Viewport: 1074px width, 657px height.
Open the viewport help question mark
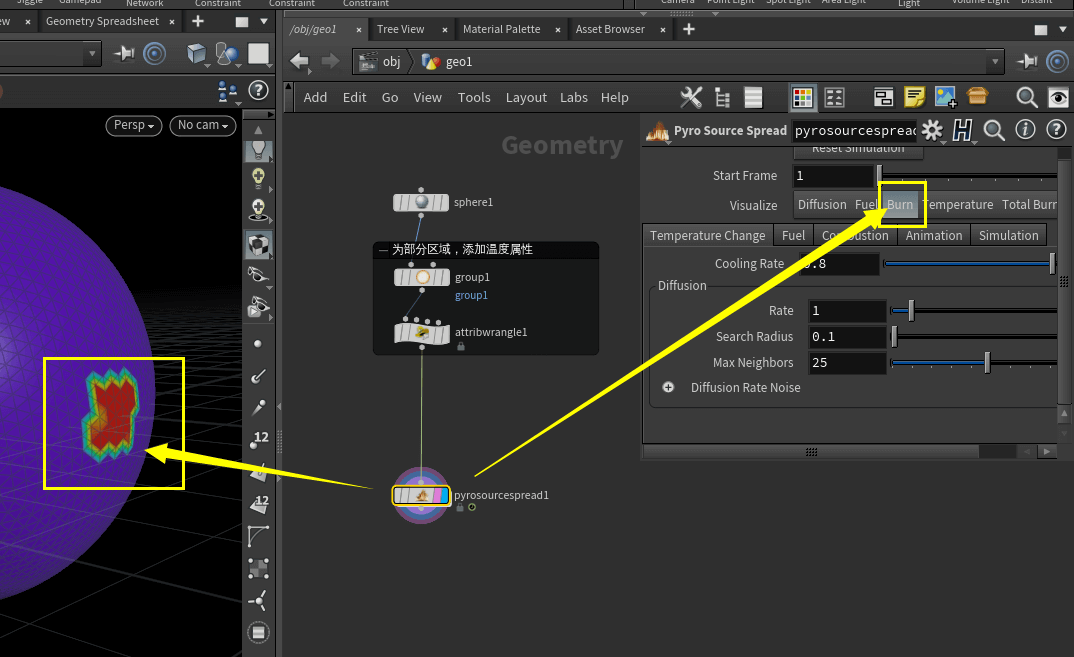pos(258,90)
